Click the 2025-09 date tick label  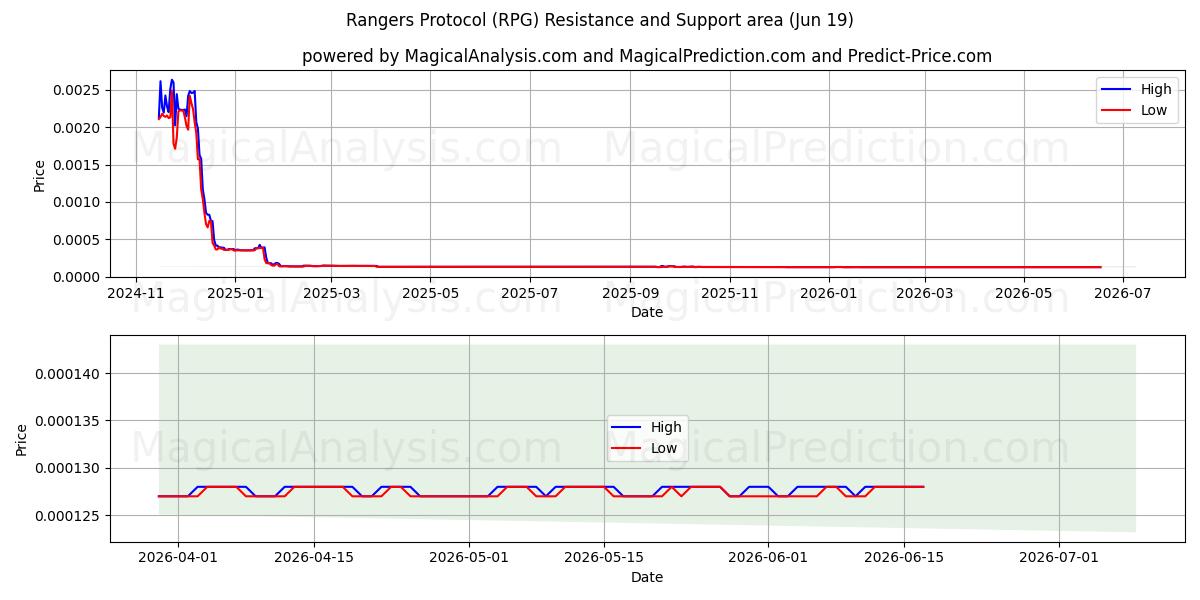629,293
